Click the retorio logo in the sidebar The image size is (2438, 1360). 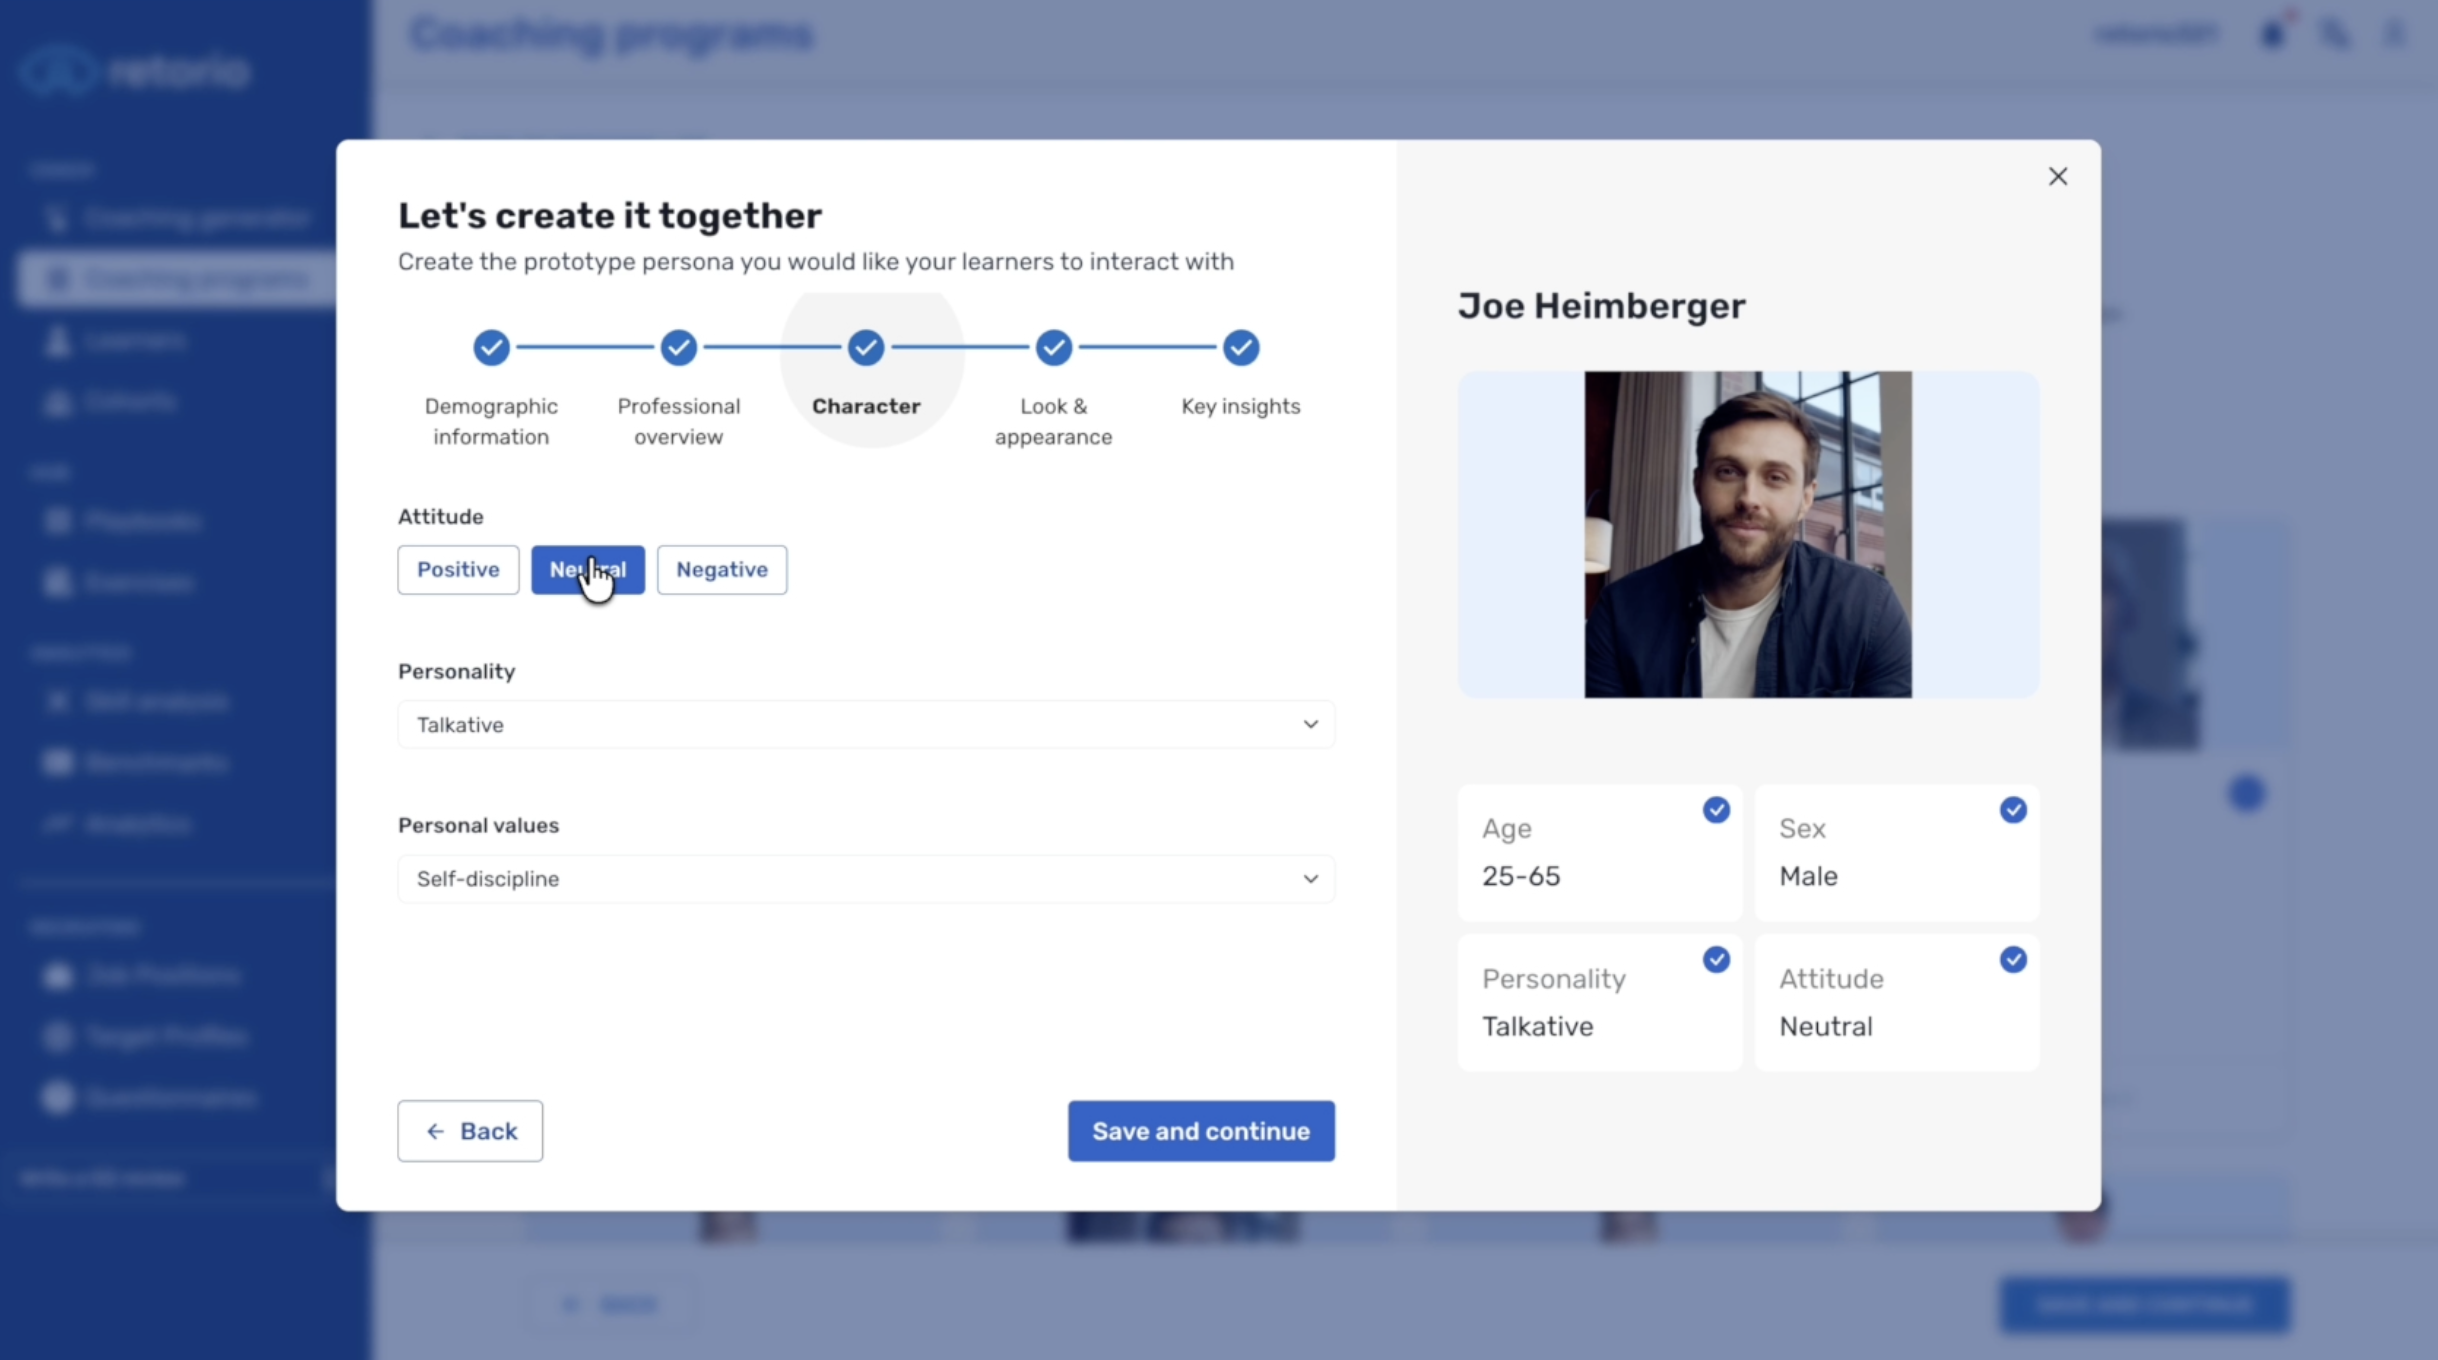(x=136, y=70)
